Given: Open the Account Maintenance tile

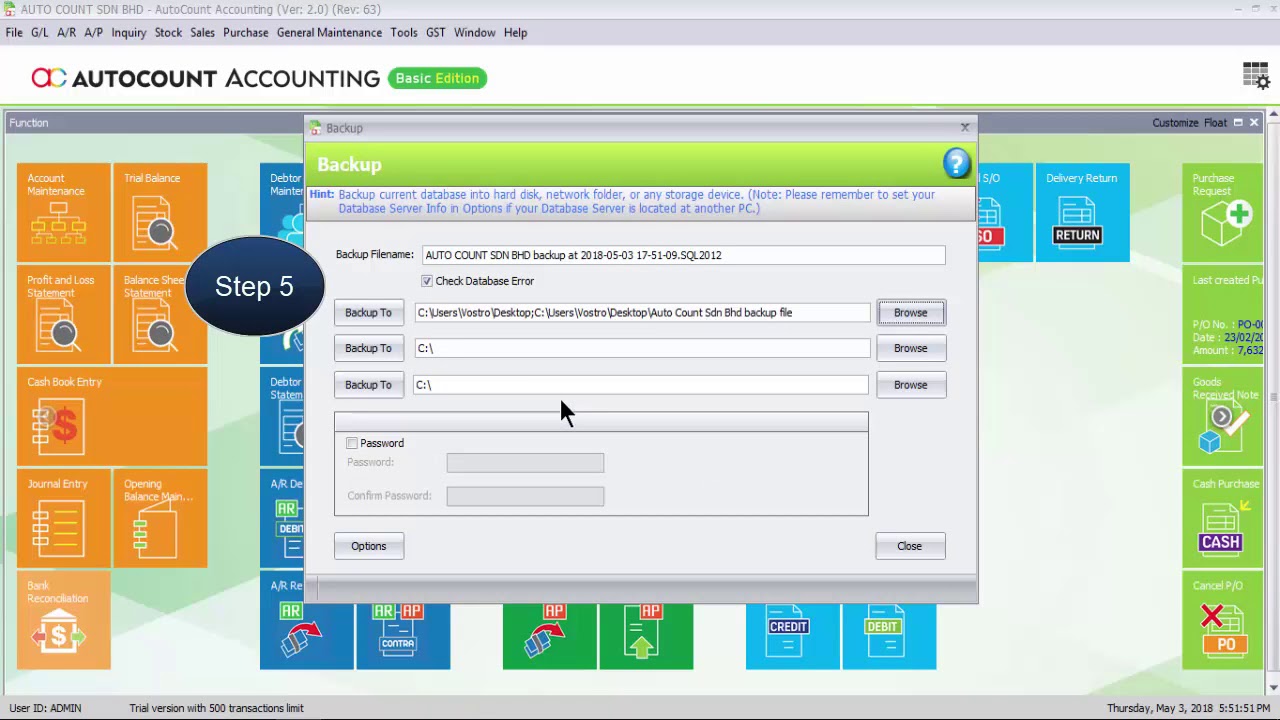Looking at the screenshot, I should point(63,212).
